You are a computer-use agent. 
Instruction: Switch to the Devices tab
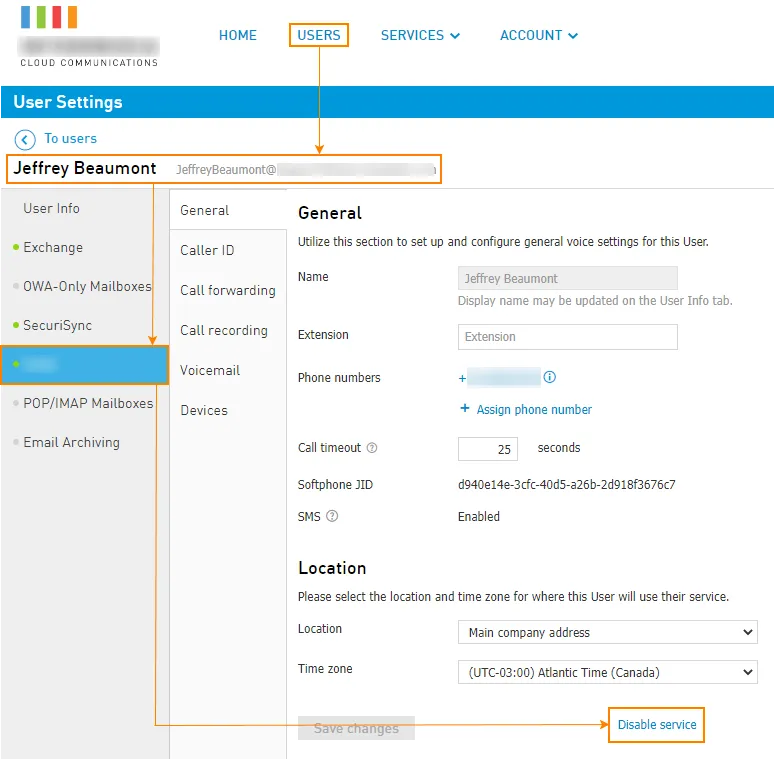coord(204,411)
